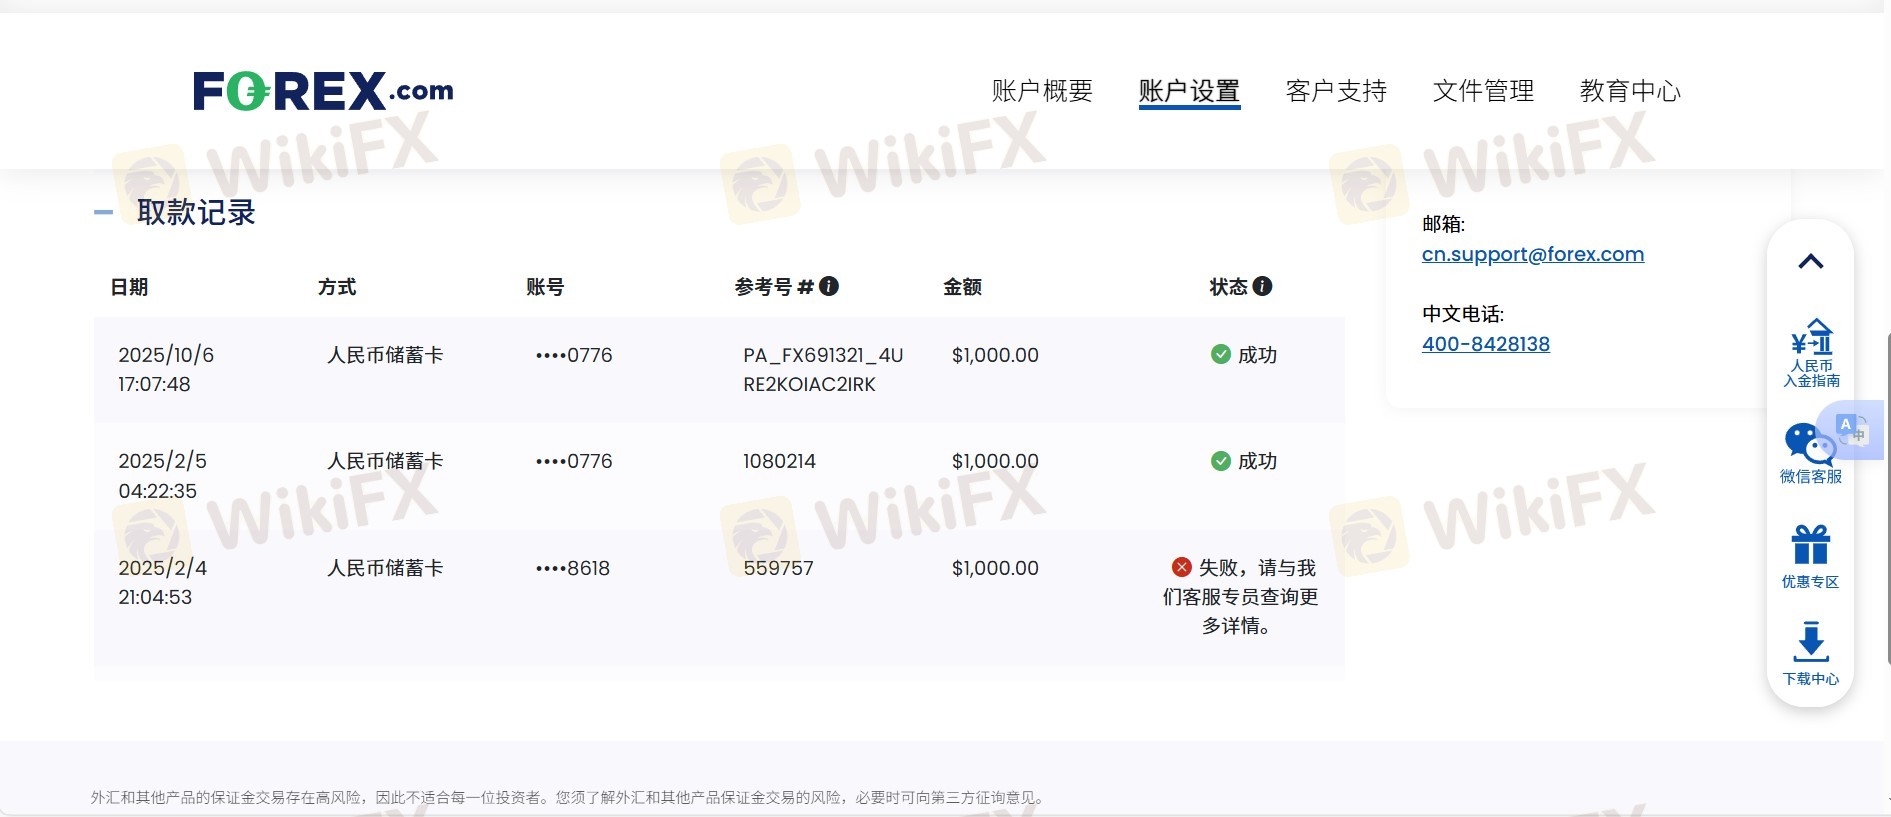
Task: Click the 日期 column header
Action: point(129,287)
